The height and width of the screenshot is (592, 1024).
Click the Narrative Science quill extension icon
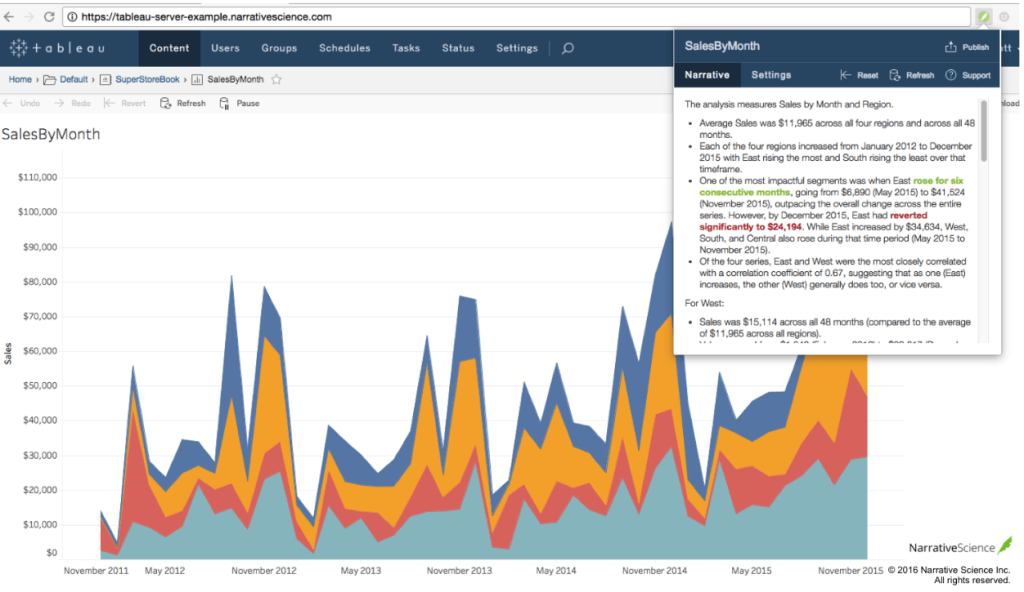click(984, 17)
